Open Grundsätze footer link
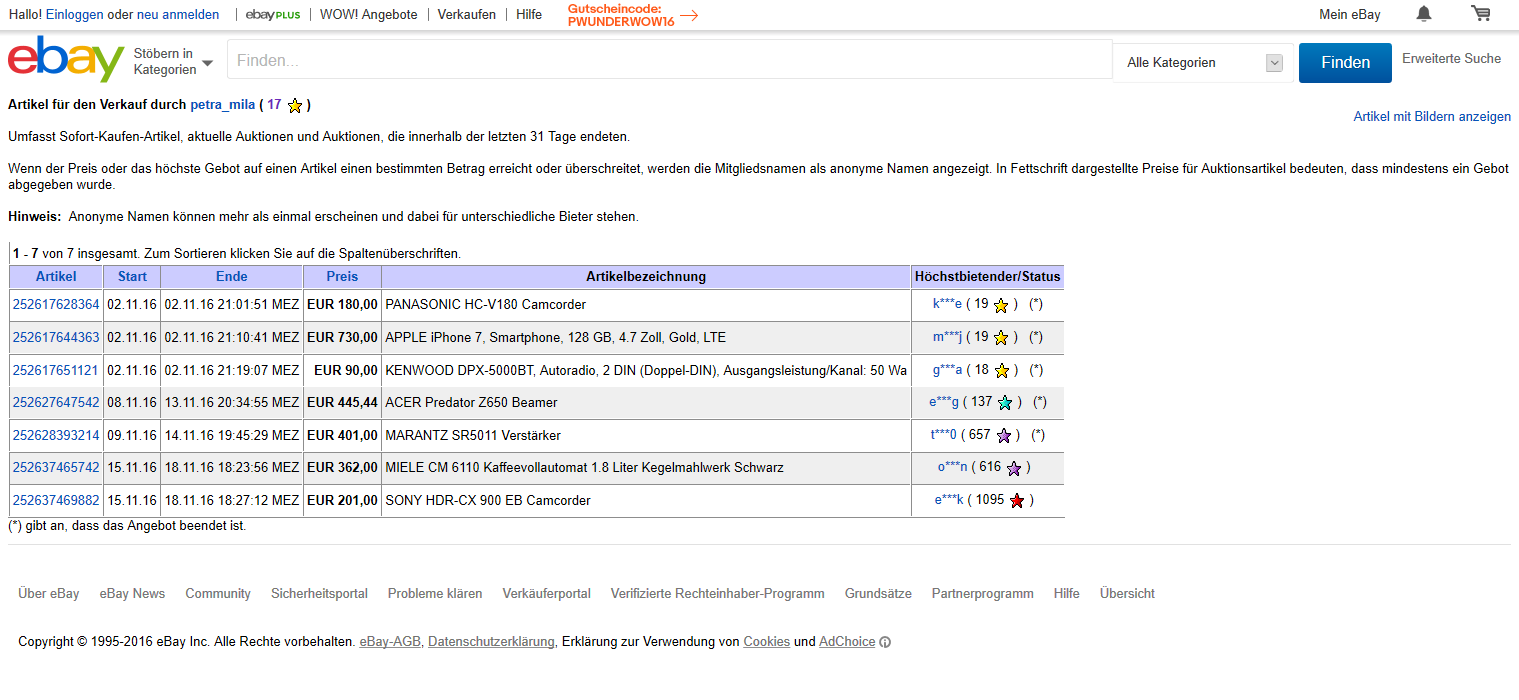 (x=878, y=593)
